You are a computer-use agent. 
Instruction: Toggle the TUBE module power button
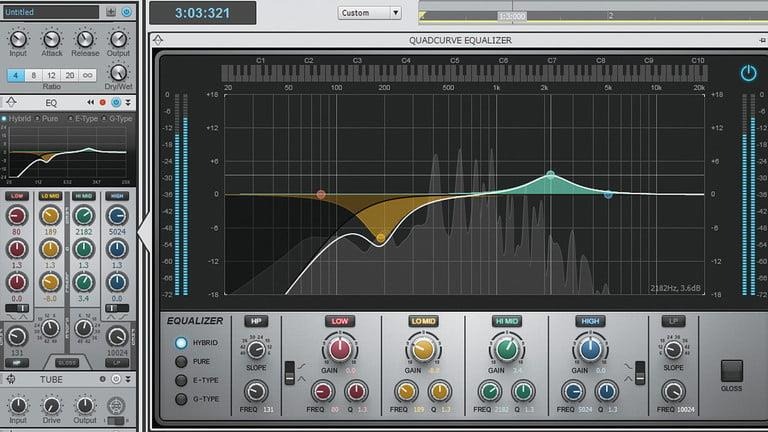pos(116,379)
